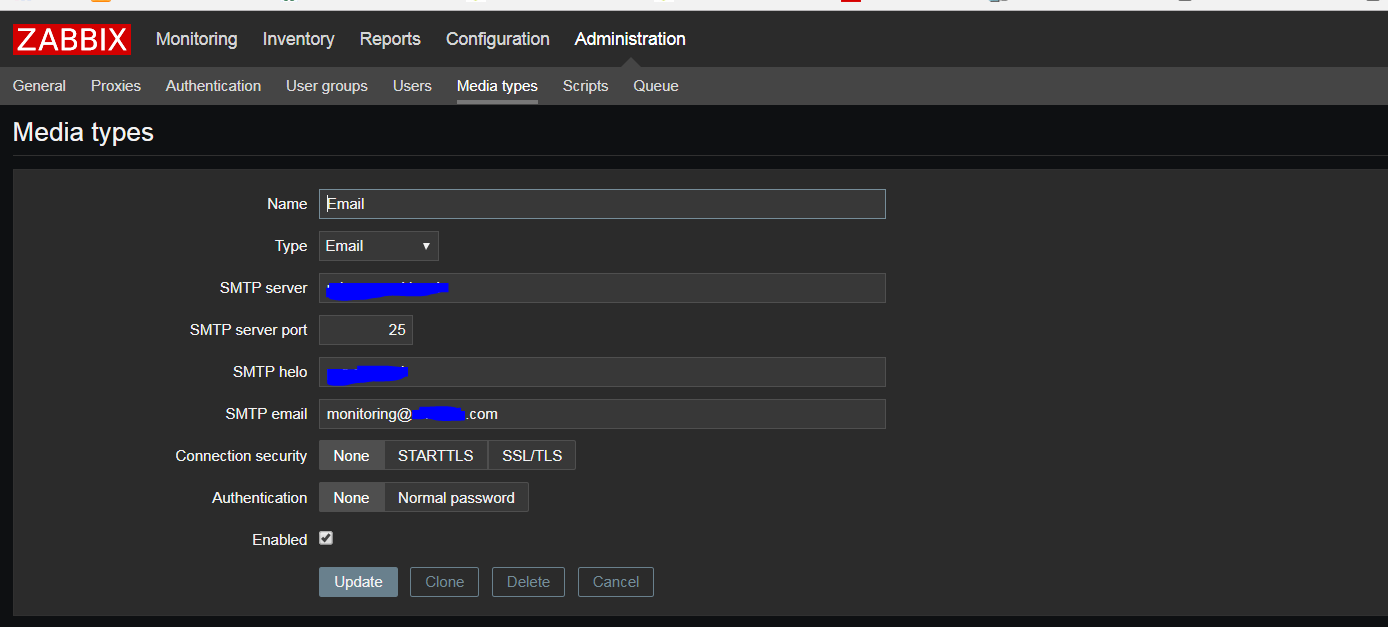Enable STARTTLS connection security
Screen dimensions: 1388x627
[x=435, y=455]
